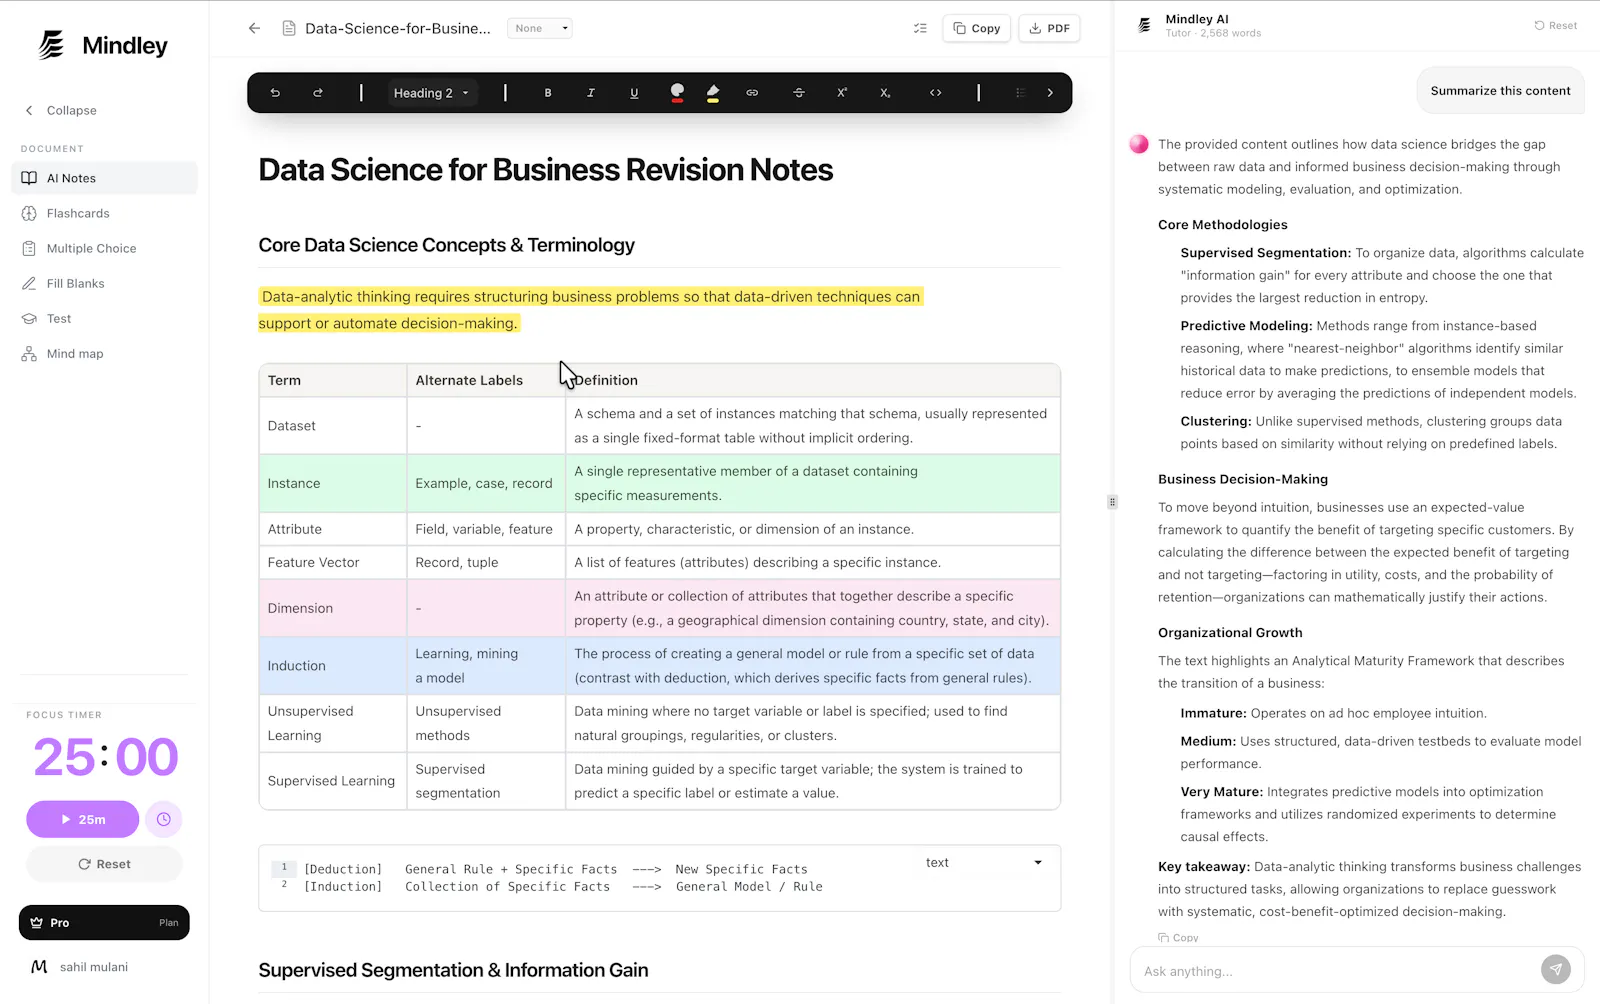Open the None dropdown beside filename
Image resolution: width=1600 pixels, height=1004 pixels.
[540, 28]
